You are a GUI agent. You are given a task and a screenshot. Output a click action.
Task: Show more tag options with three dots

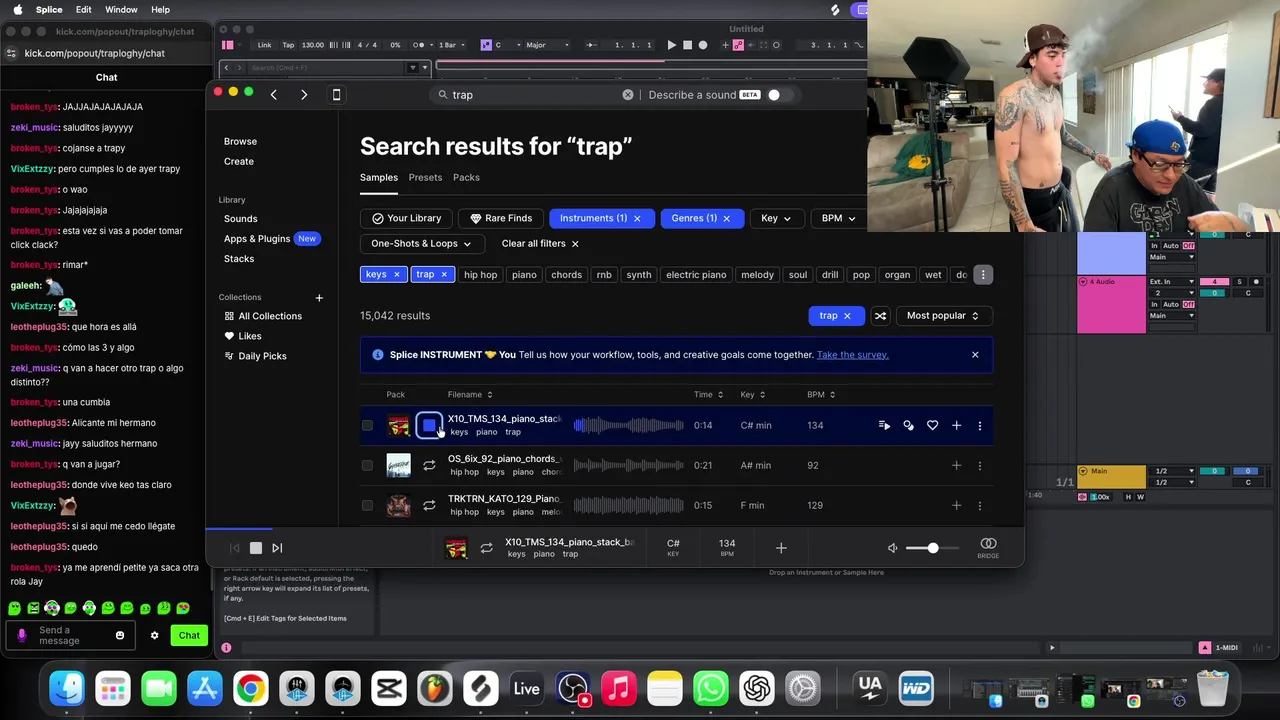click(983, 275)
